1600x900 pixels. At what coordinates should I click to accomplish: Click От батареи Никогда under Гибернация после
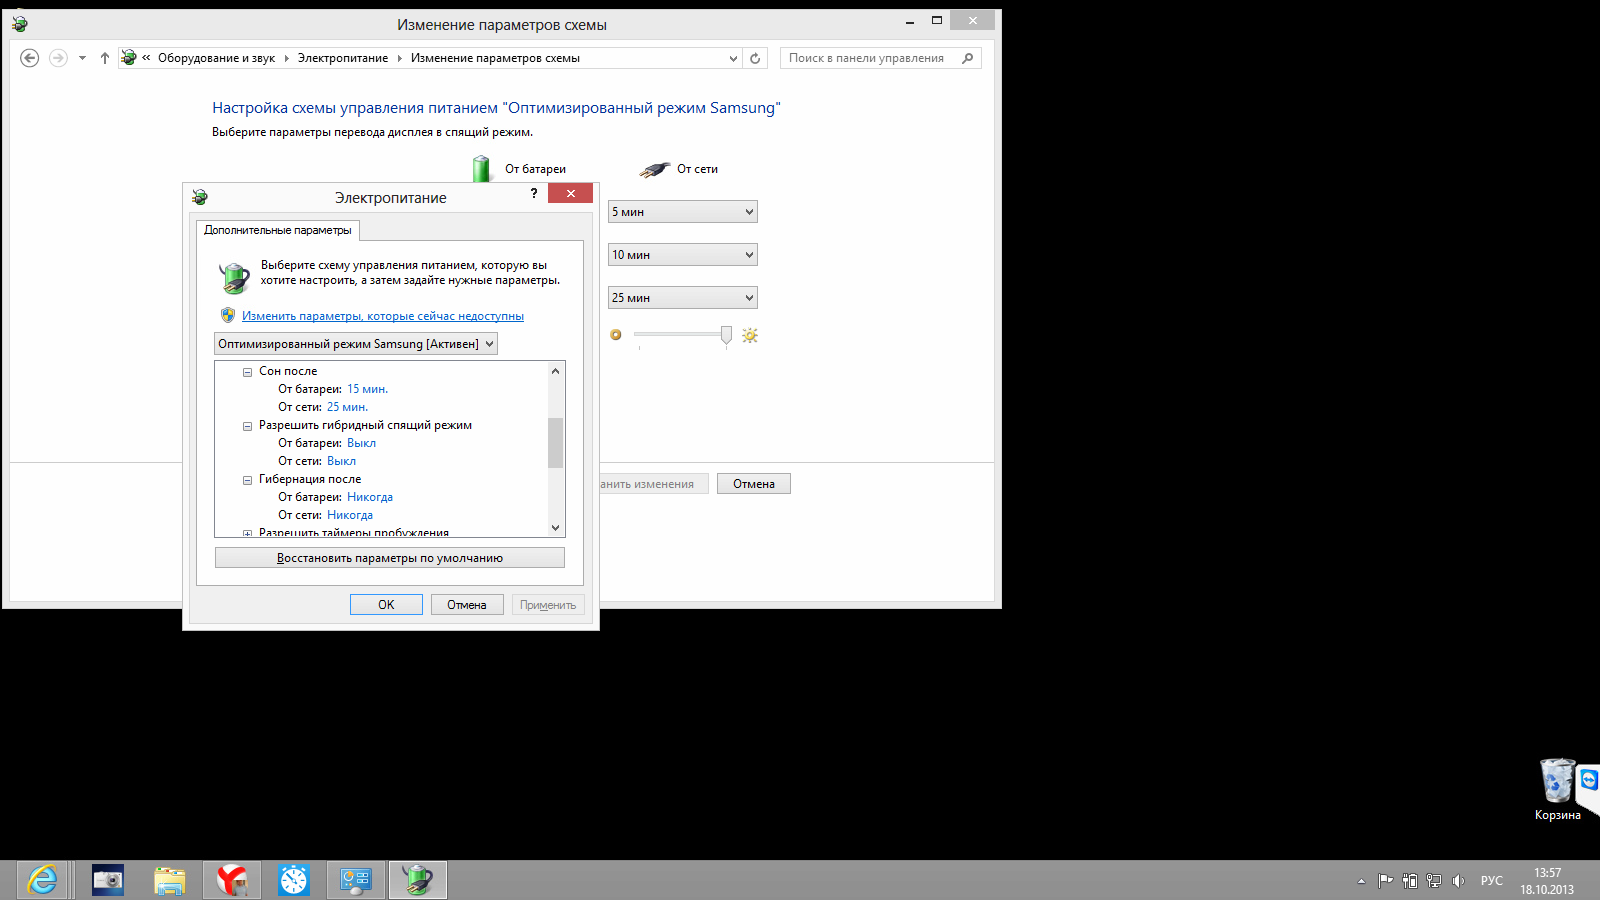[370, 497]
